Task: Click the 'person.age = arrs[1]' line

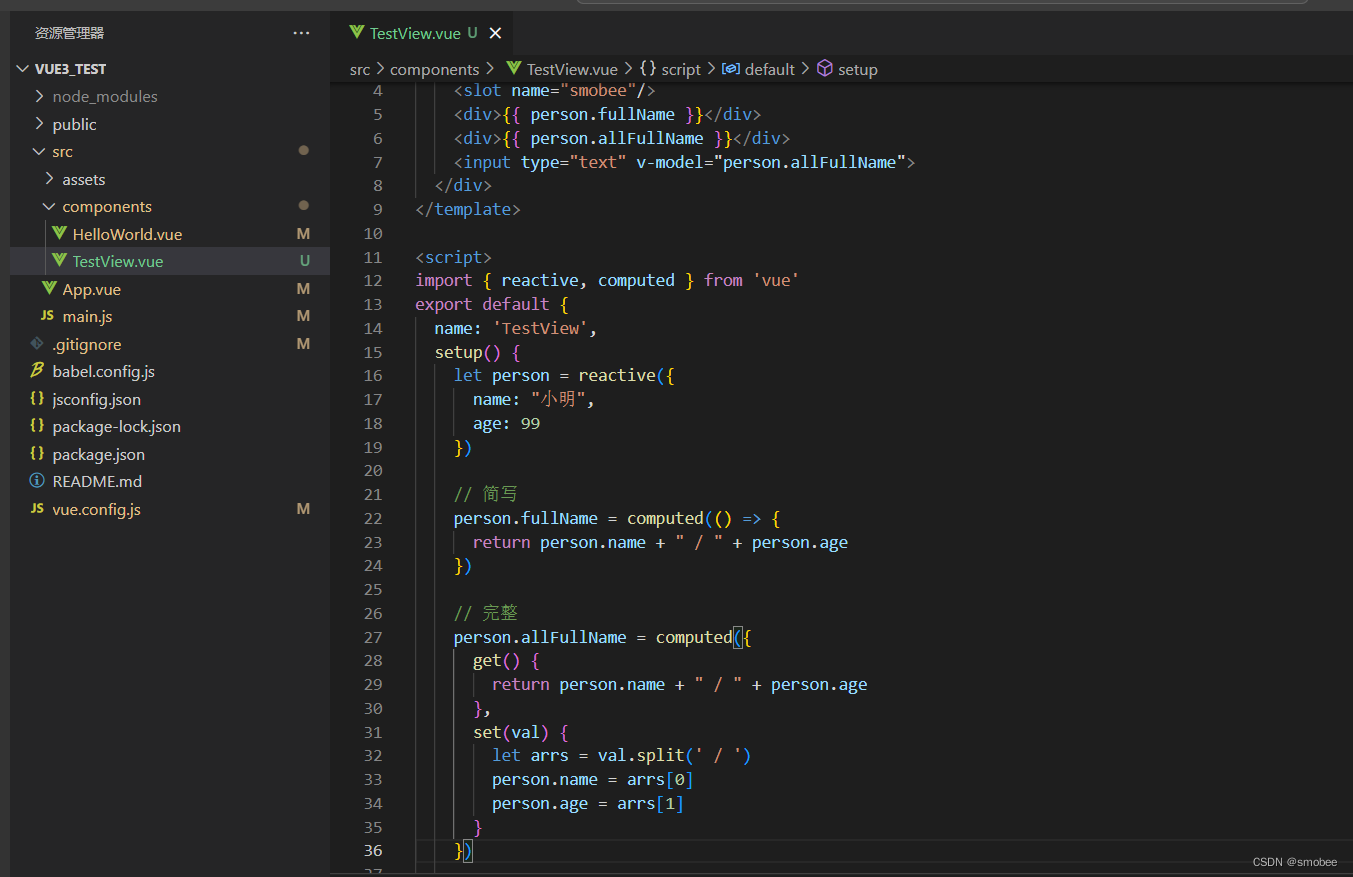Action: click(588, 804)
